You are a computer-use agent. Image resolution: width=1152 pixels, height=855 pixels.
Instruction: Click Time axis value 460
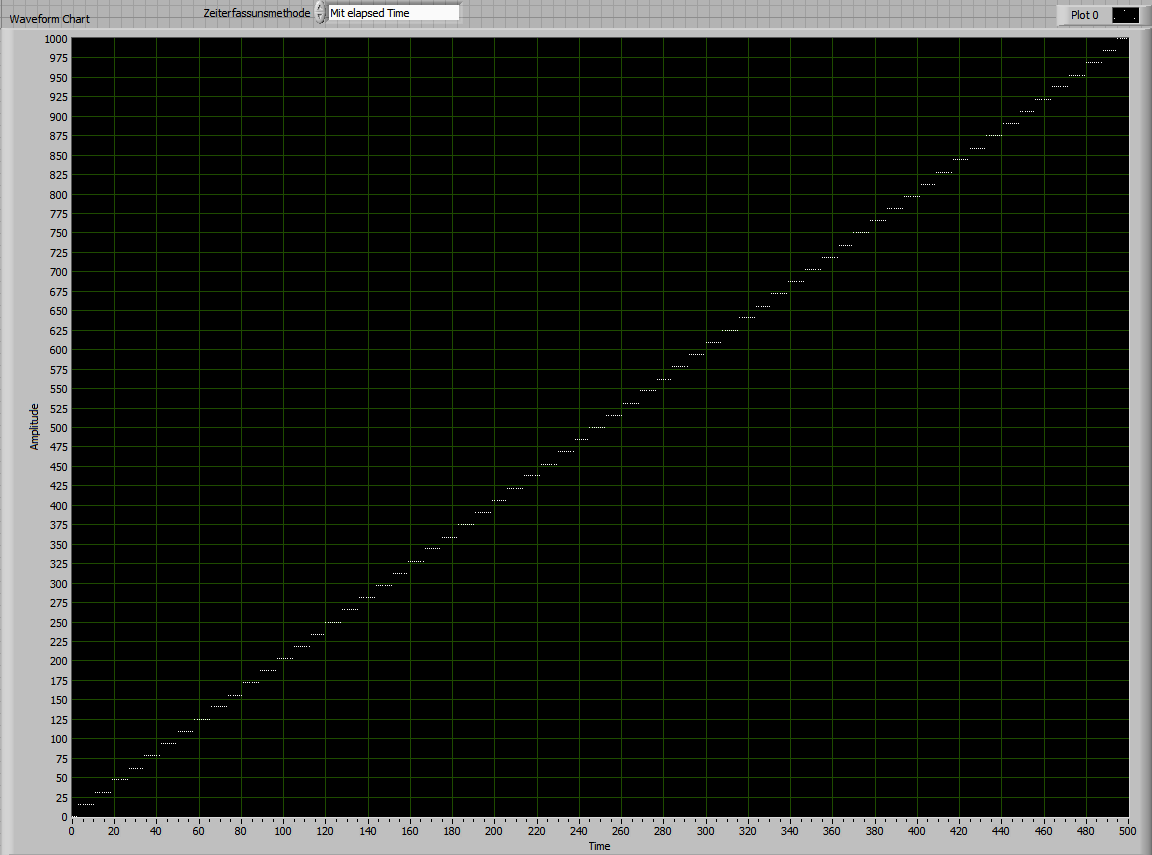coord(1043,831)
